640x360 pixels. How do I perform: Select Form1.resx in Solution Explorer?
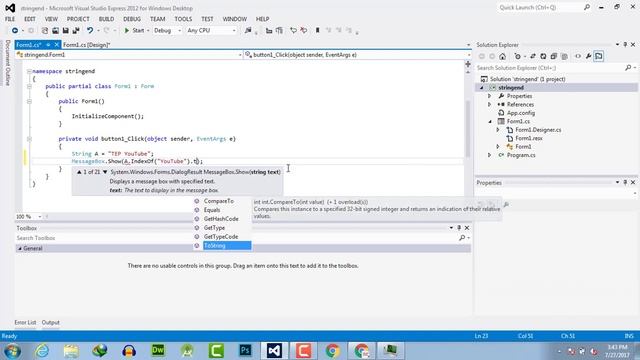tap(529, 138)
